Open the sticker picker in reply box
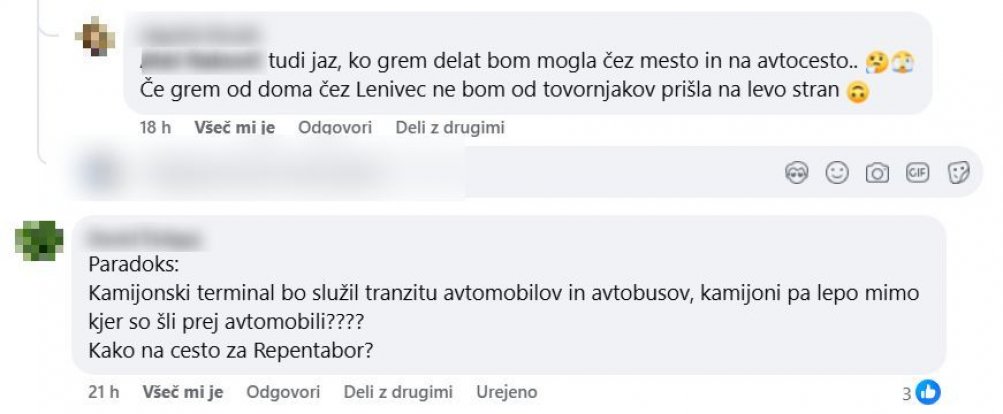 click(958, 173)
